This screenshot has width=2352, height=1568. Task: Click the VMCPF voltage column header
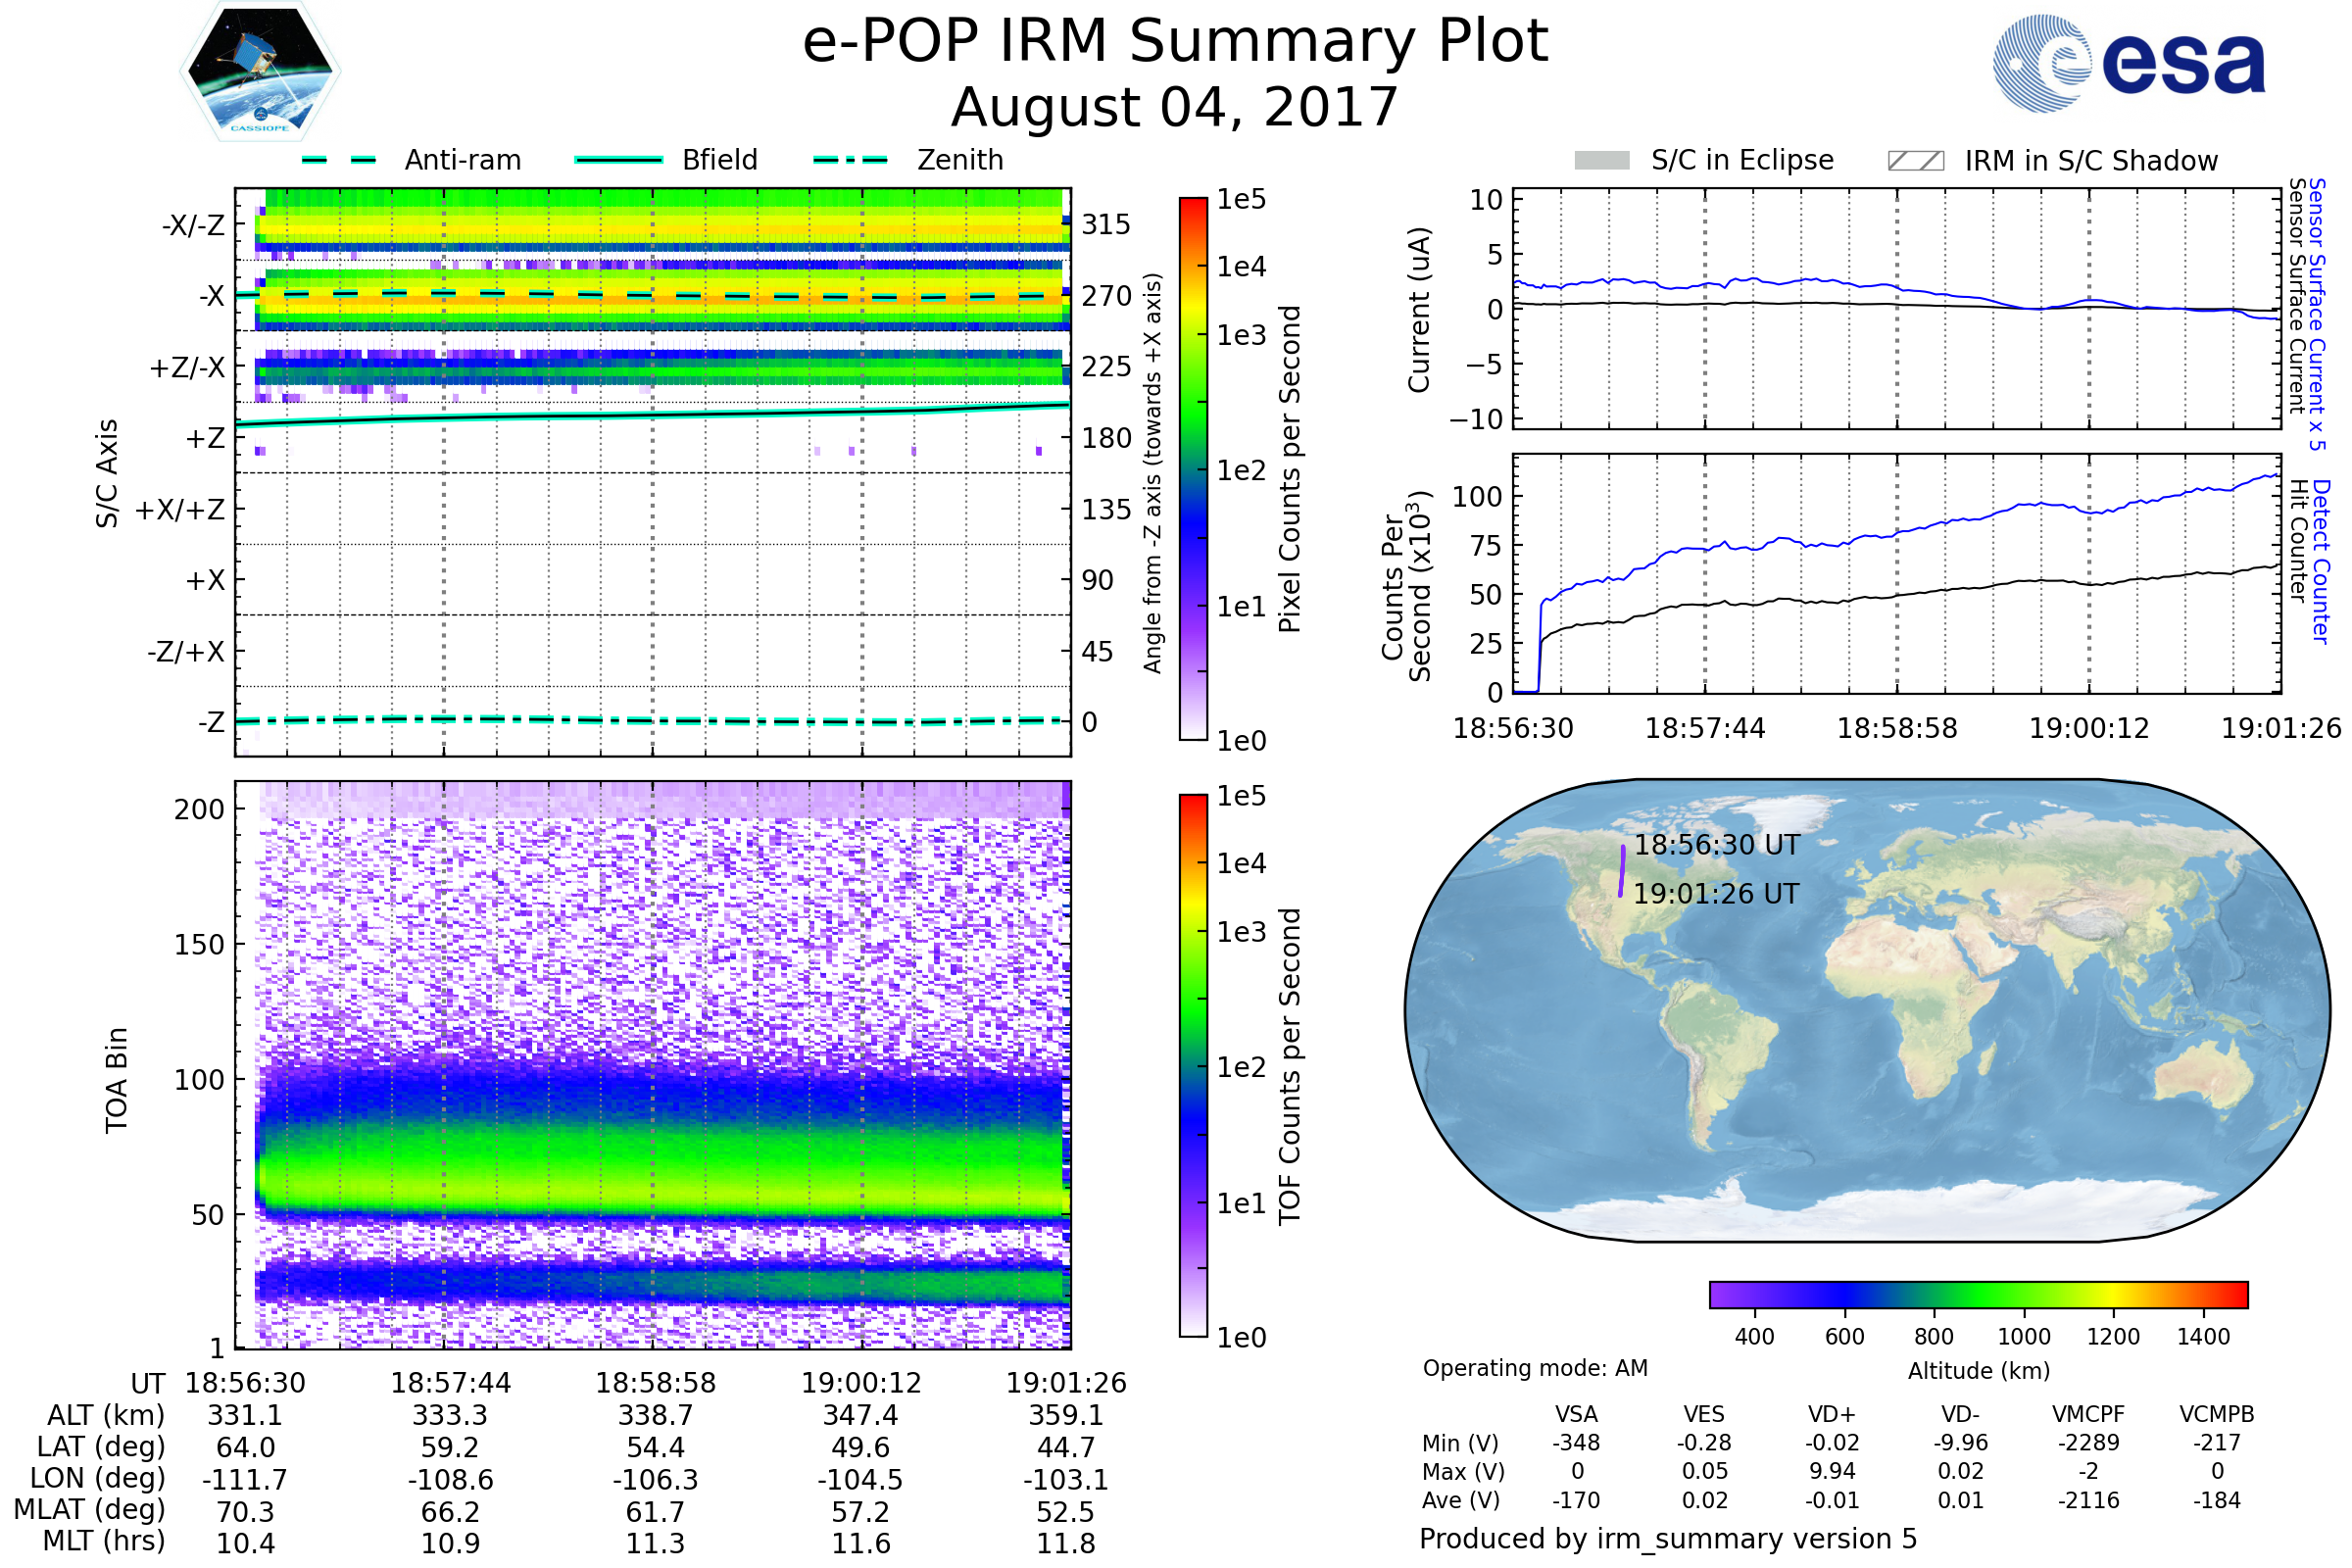point(2088,1414)
